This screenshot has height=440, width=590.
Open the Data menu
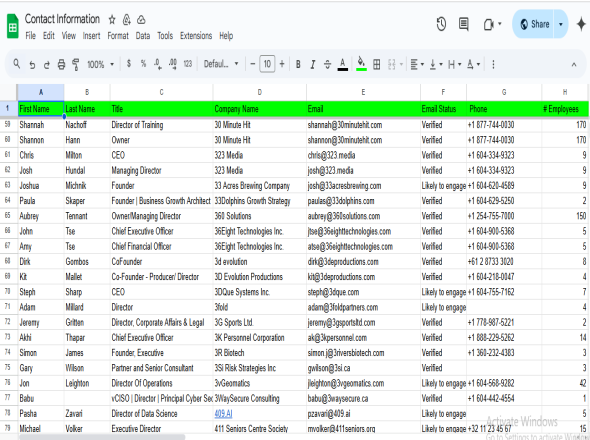143,36
